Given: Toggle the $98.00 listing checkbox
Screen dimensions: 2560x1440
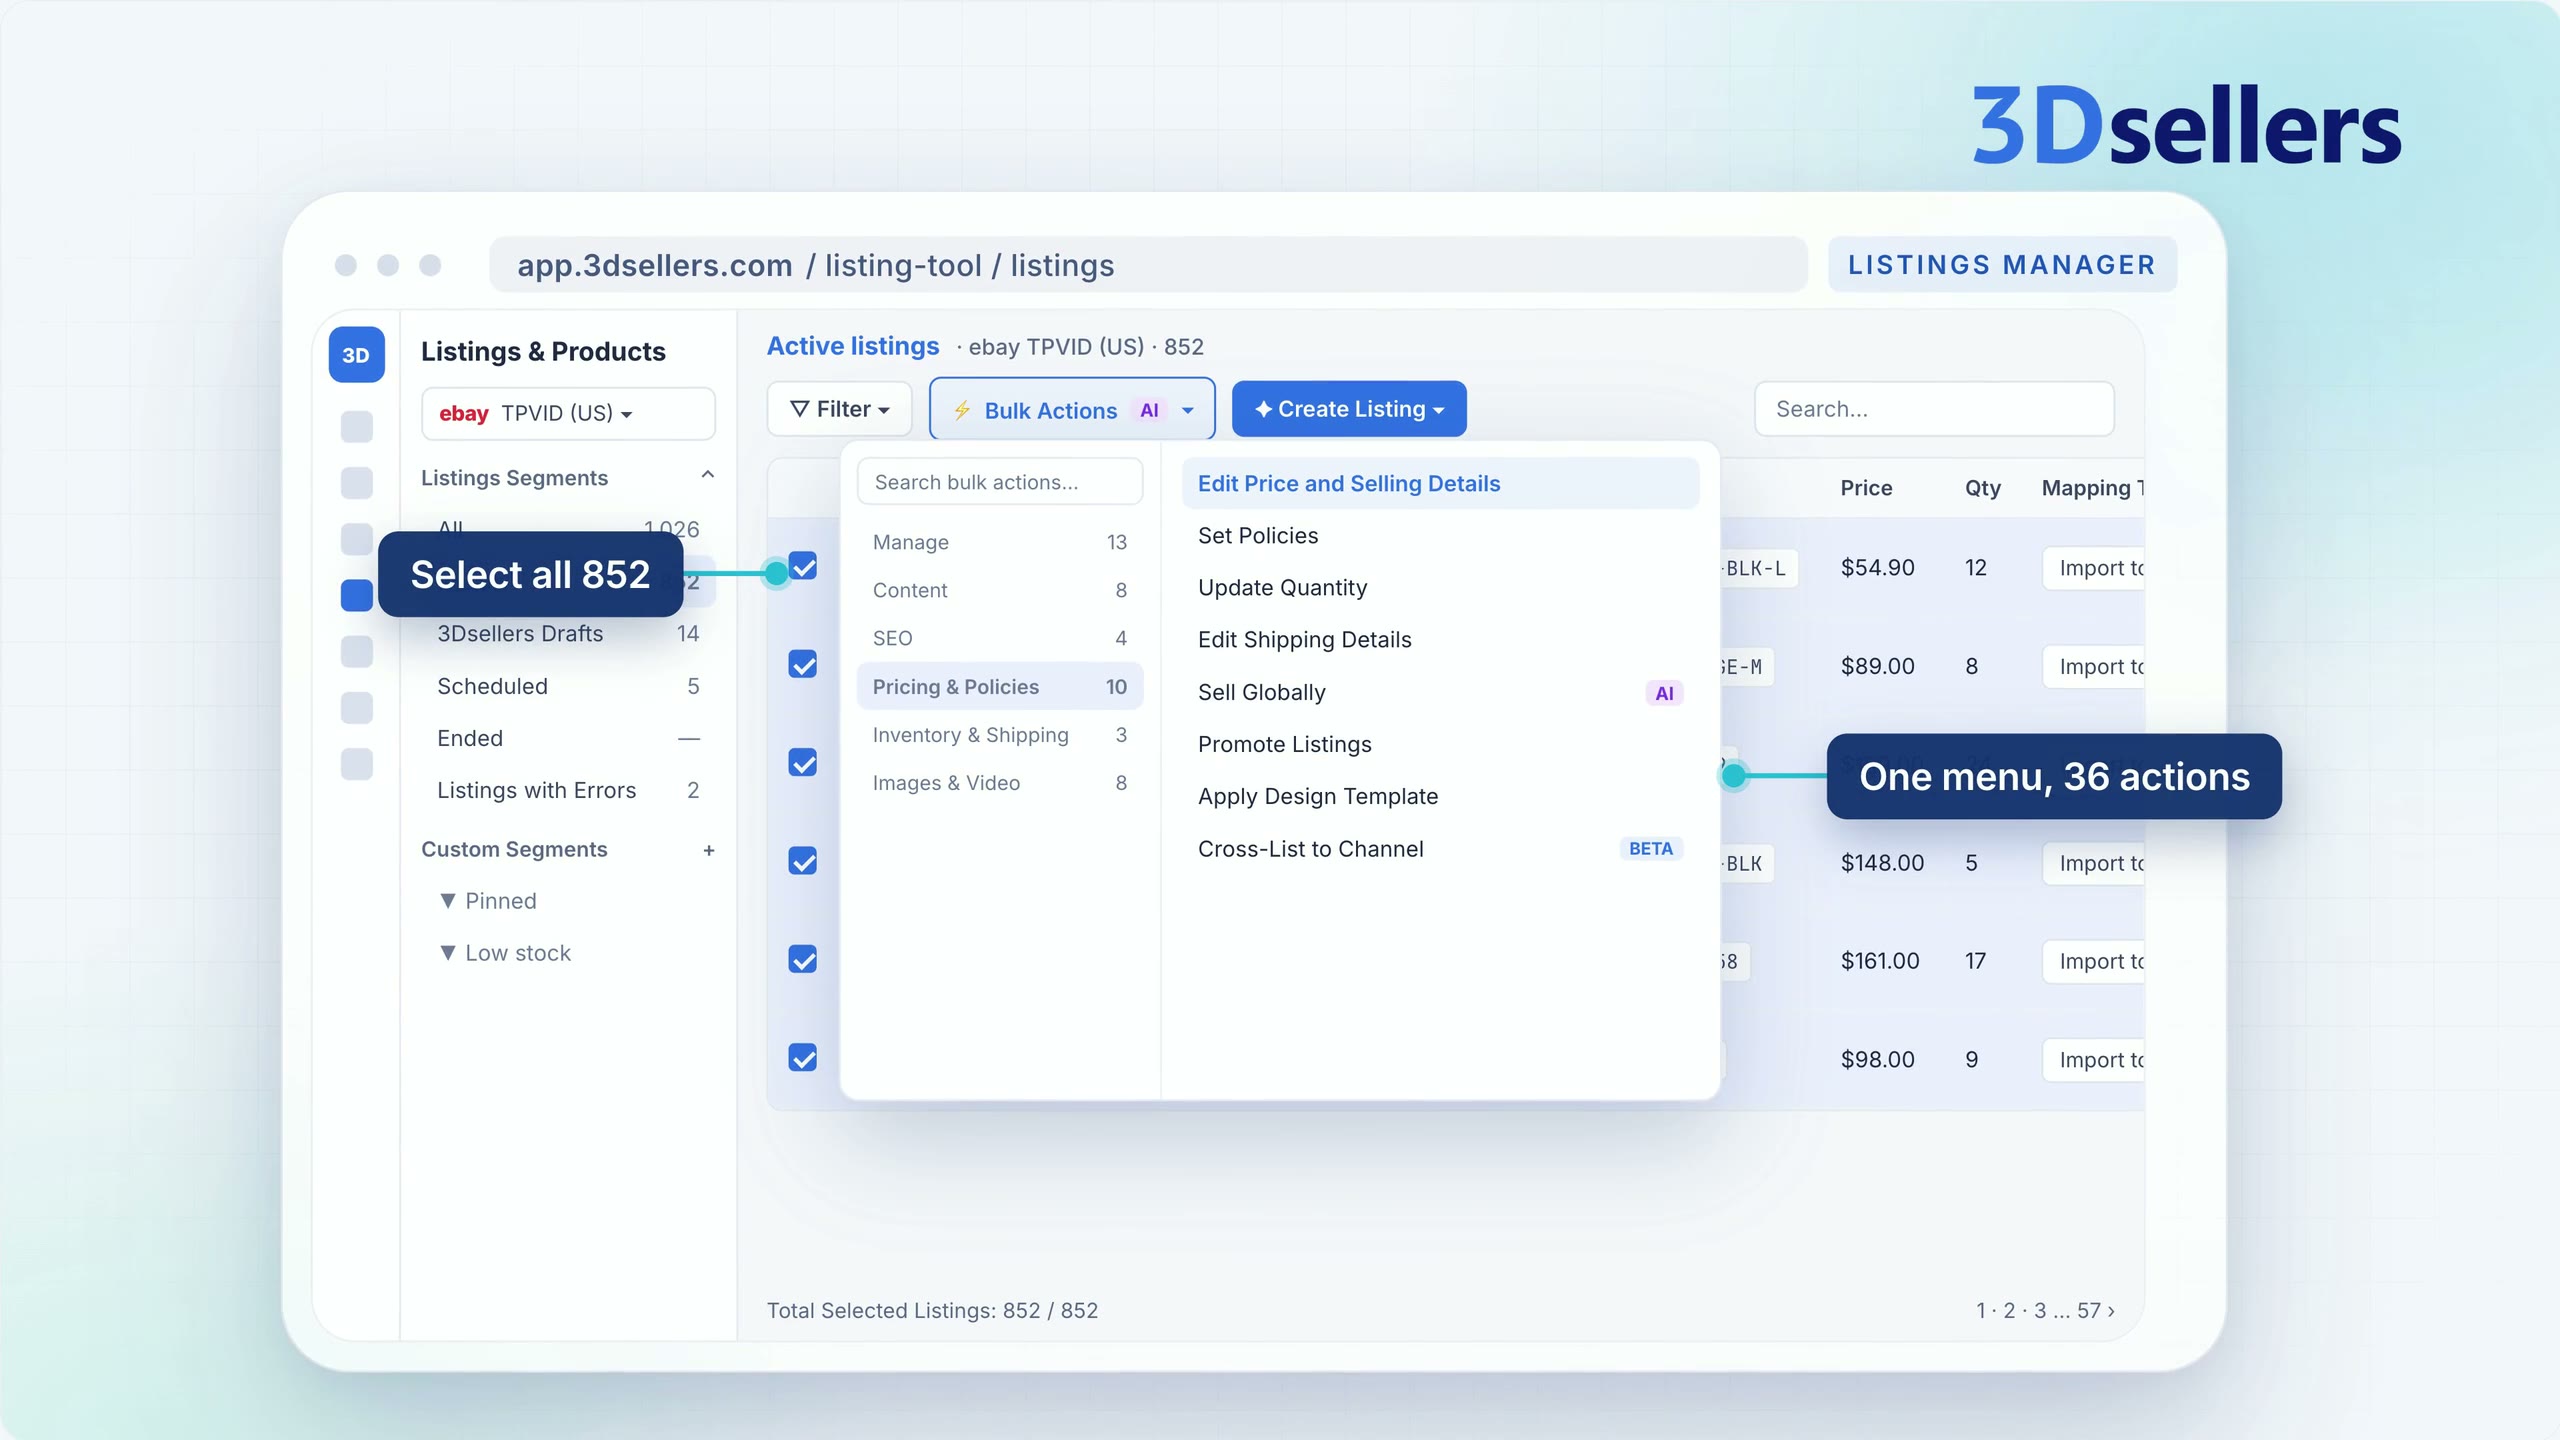Looking at the screenshot, I should (803, 1058).
